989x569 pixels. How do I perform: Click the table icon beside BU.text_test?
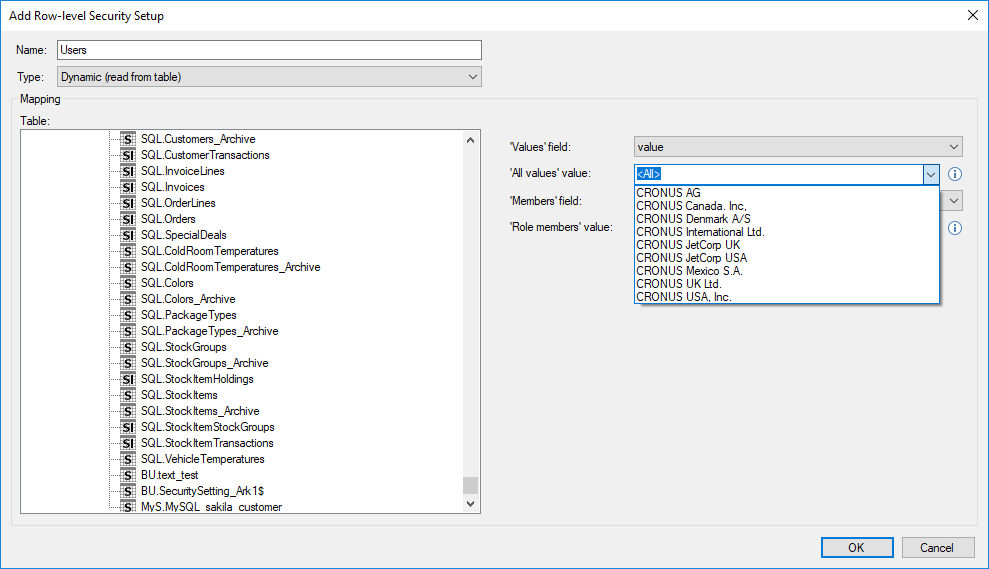[x=128, y=475]
